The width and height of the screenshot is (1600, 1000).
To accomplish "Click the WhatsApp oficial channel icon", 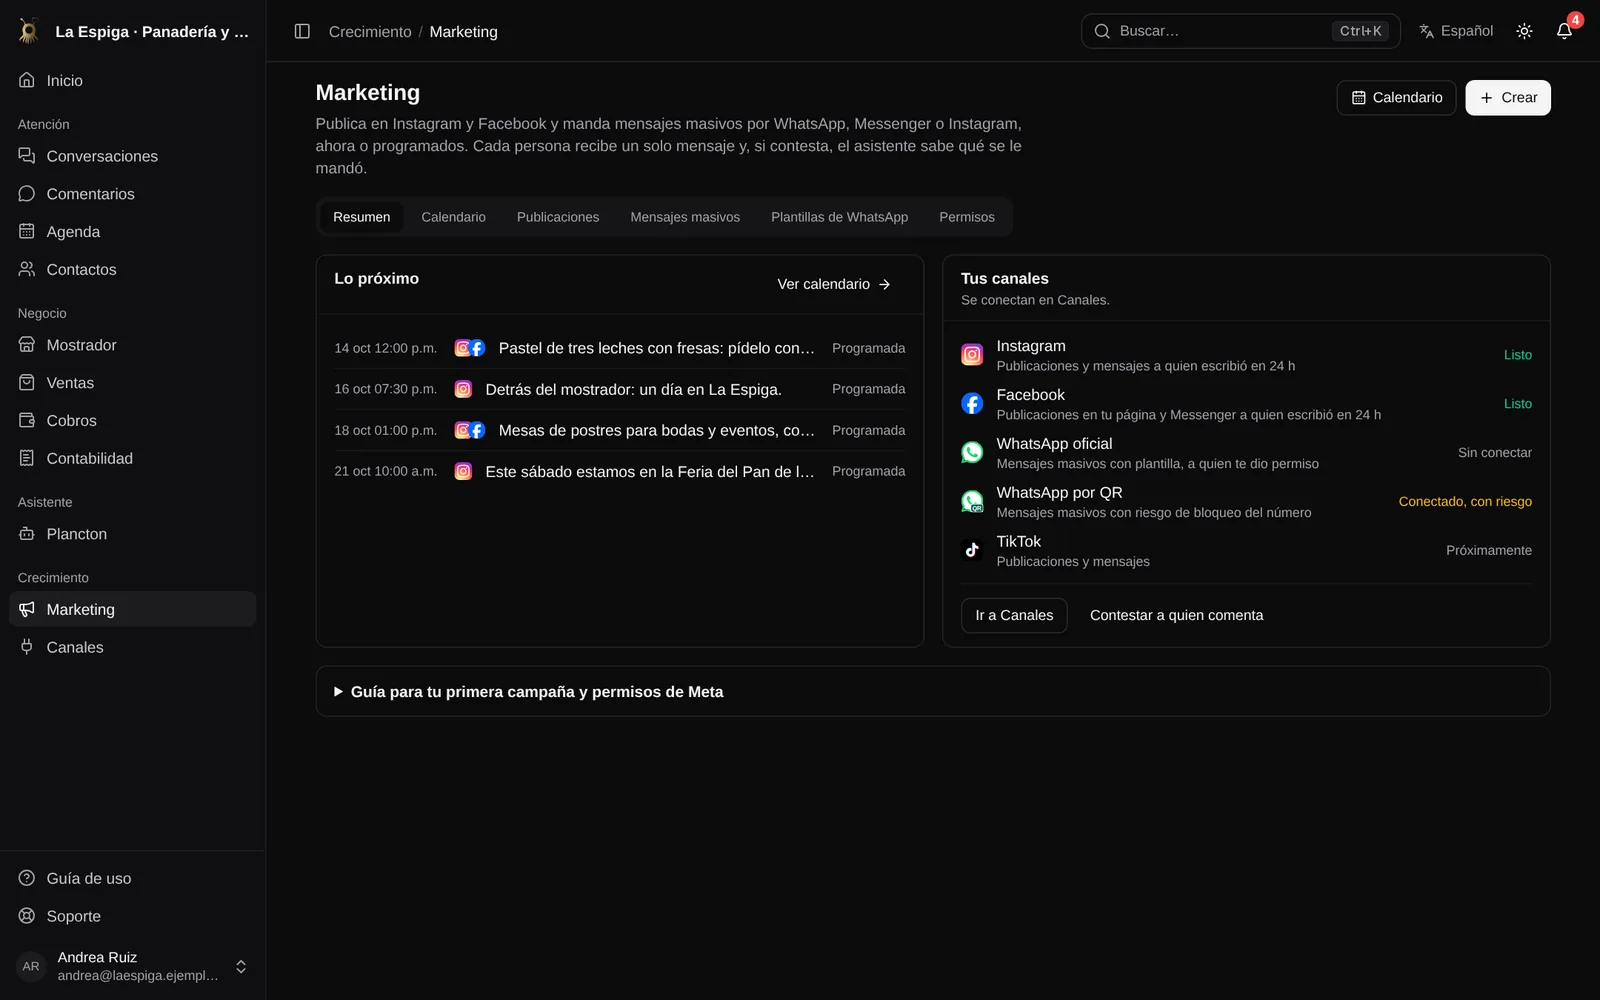I will tap(972, 453).
